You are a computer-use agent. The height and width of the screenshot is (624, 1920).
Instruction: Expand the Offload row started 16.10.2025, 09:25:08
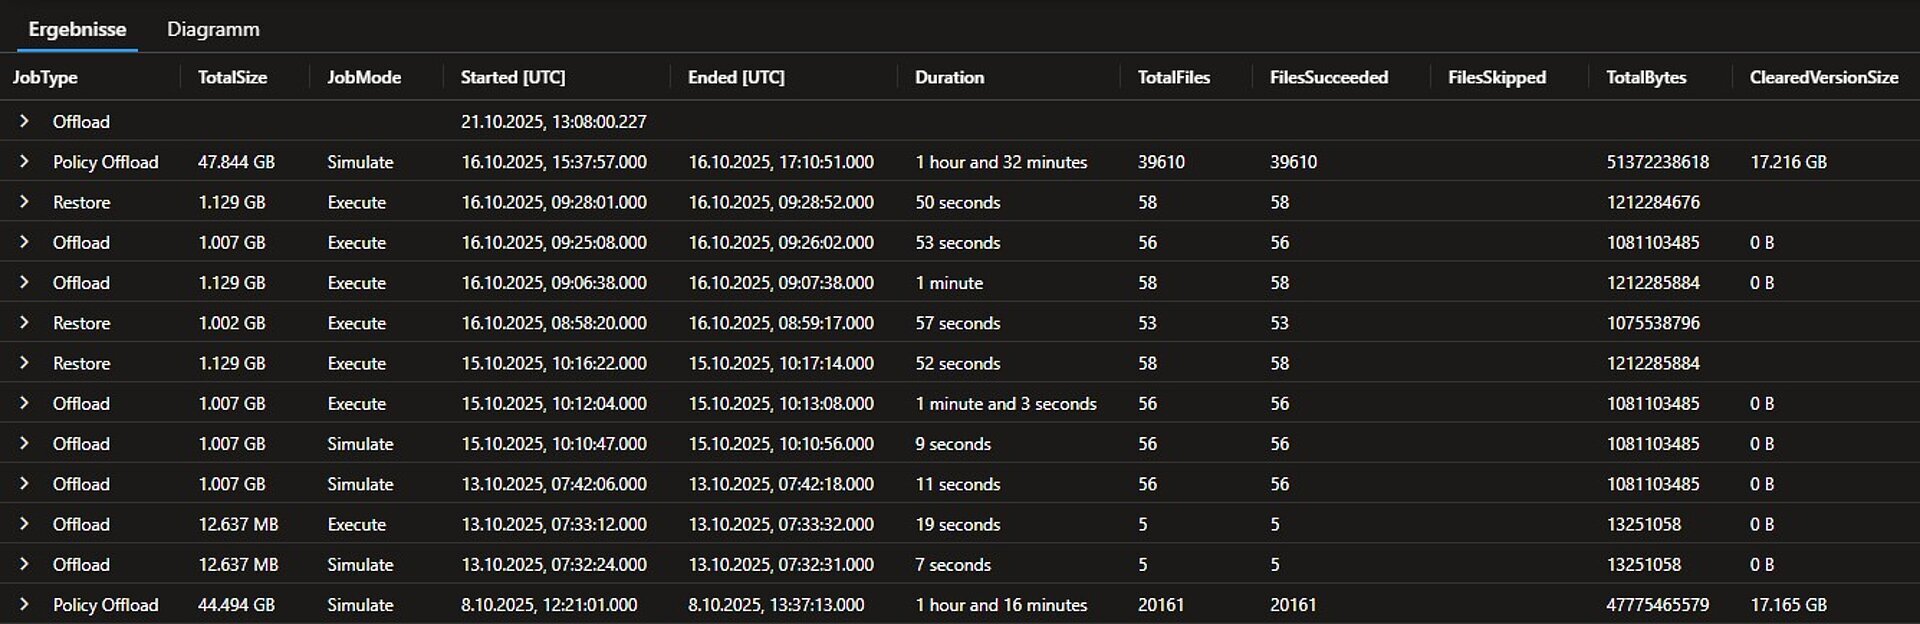click(x=24, y=242)
